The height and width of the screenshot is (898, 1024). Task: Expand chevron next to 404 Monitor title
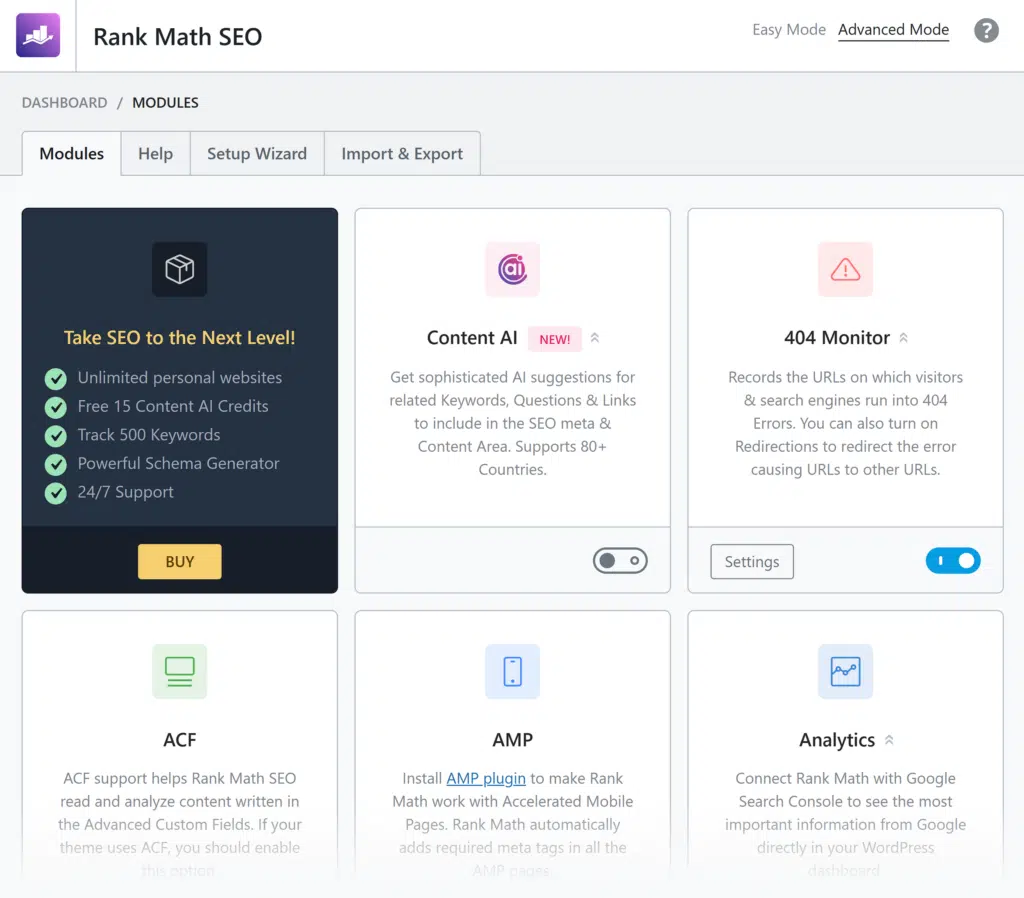point(904,338)
